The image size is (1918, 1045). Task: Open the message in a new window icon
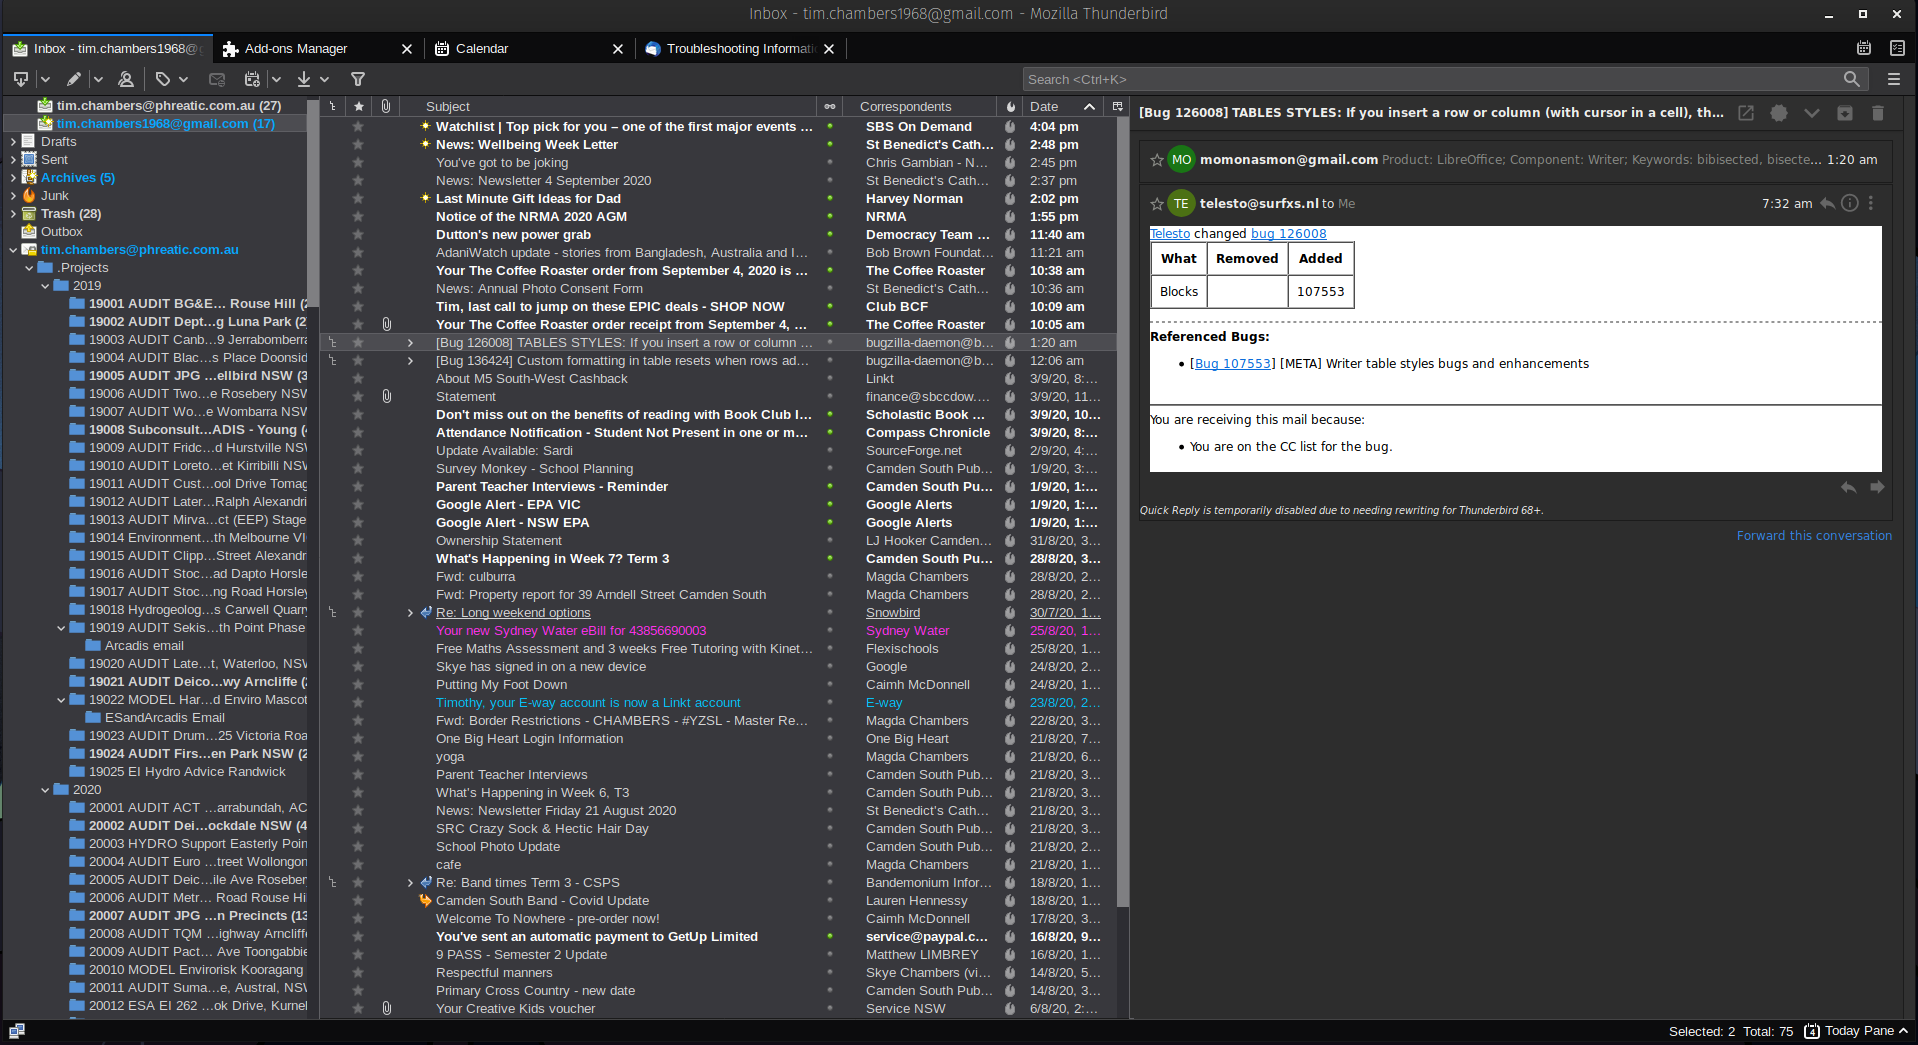(1747, 113)
